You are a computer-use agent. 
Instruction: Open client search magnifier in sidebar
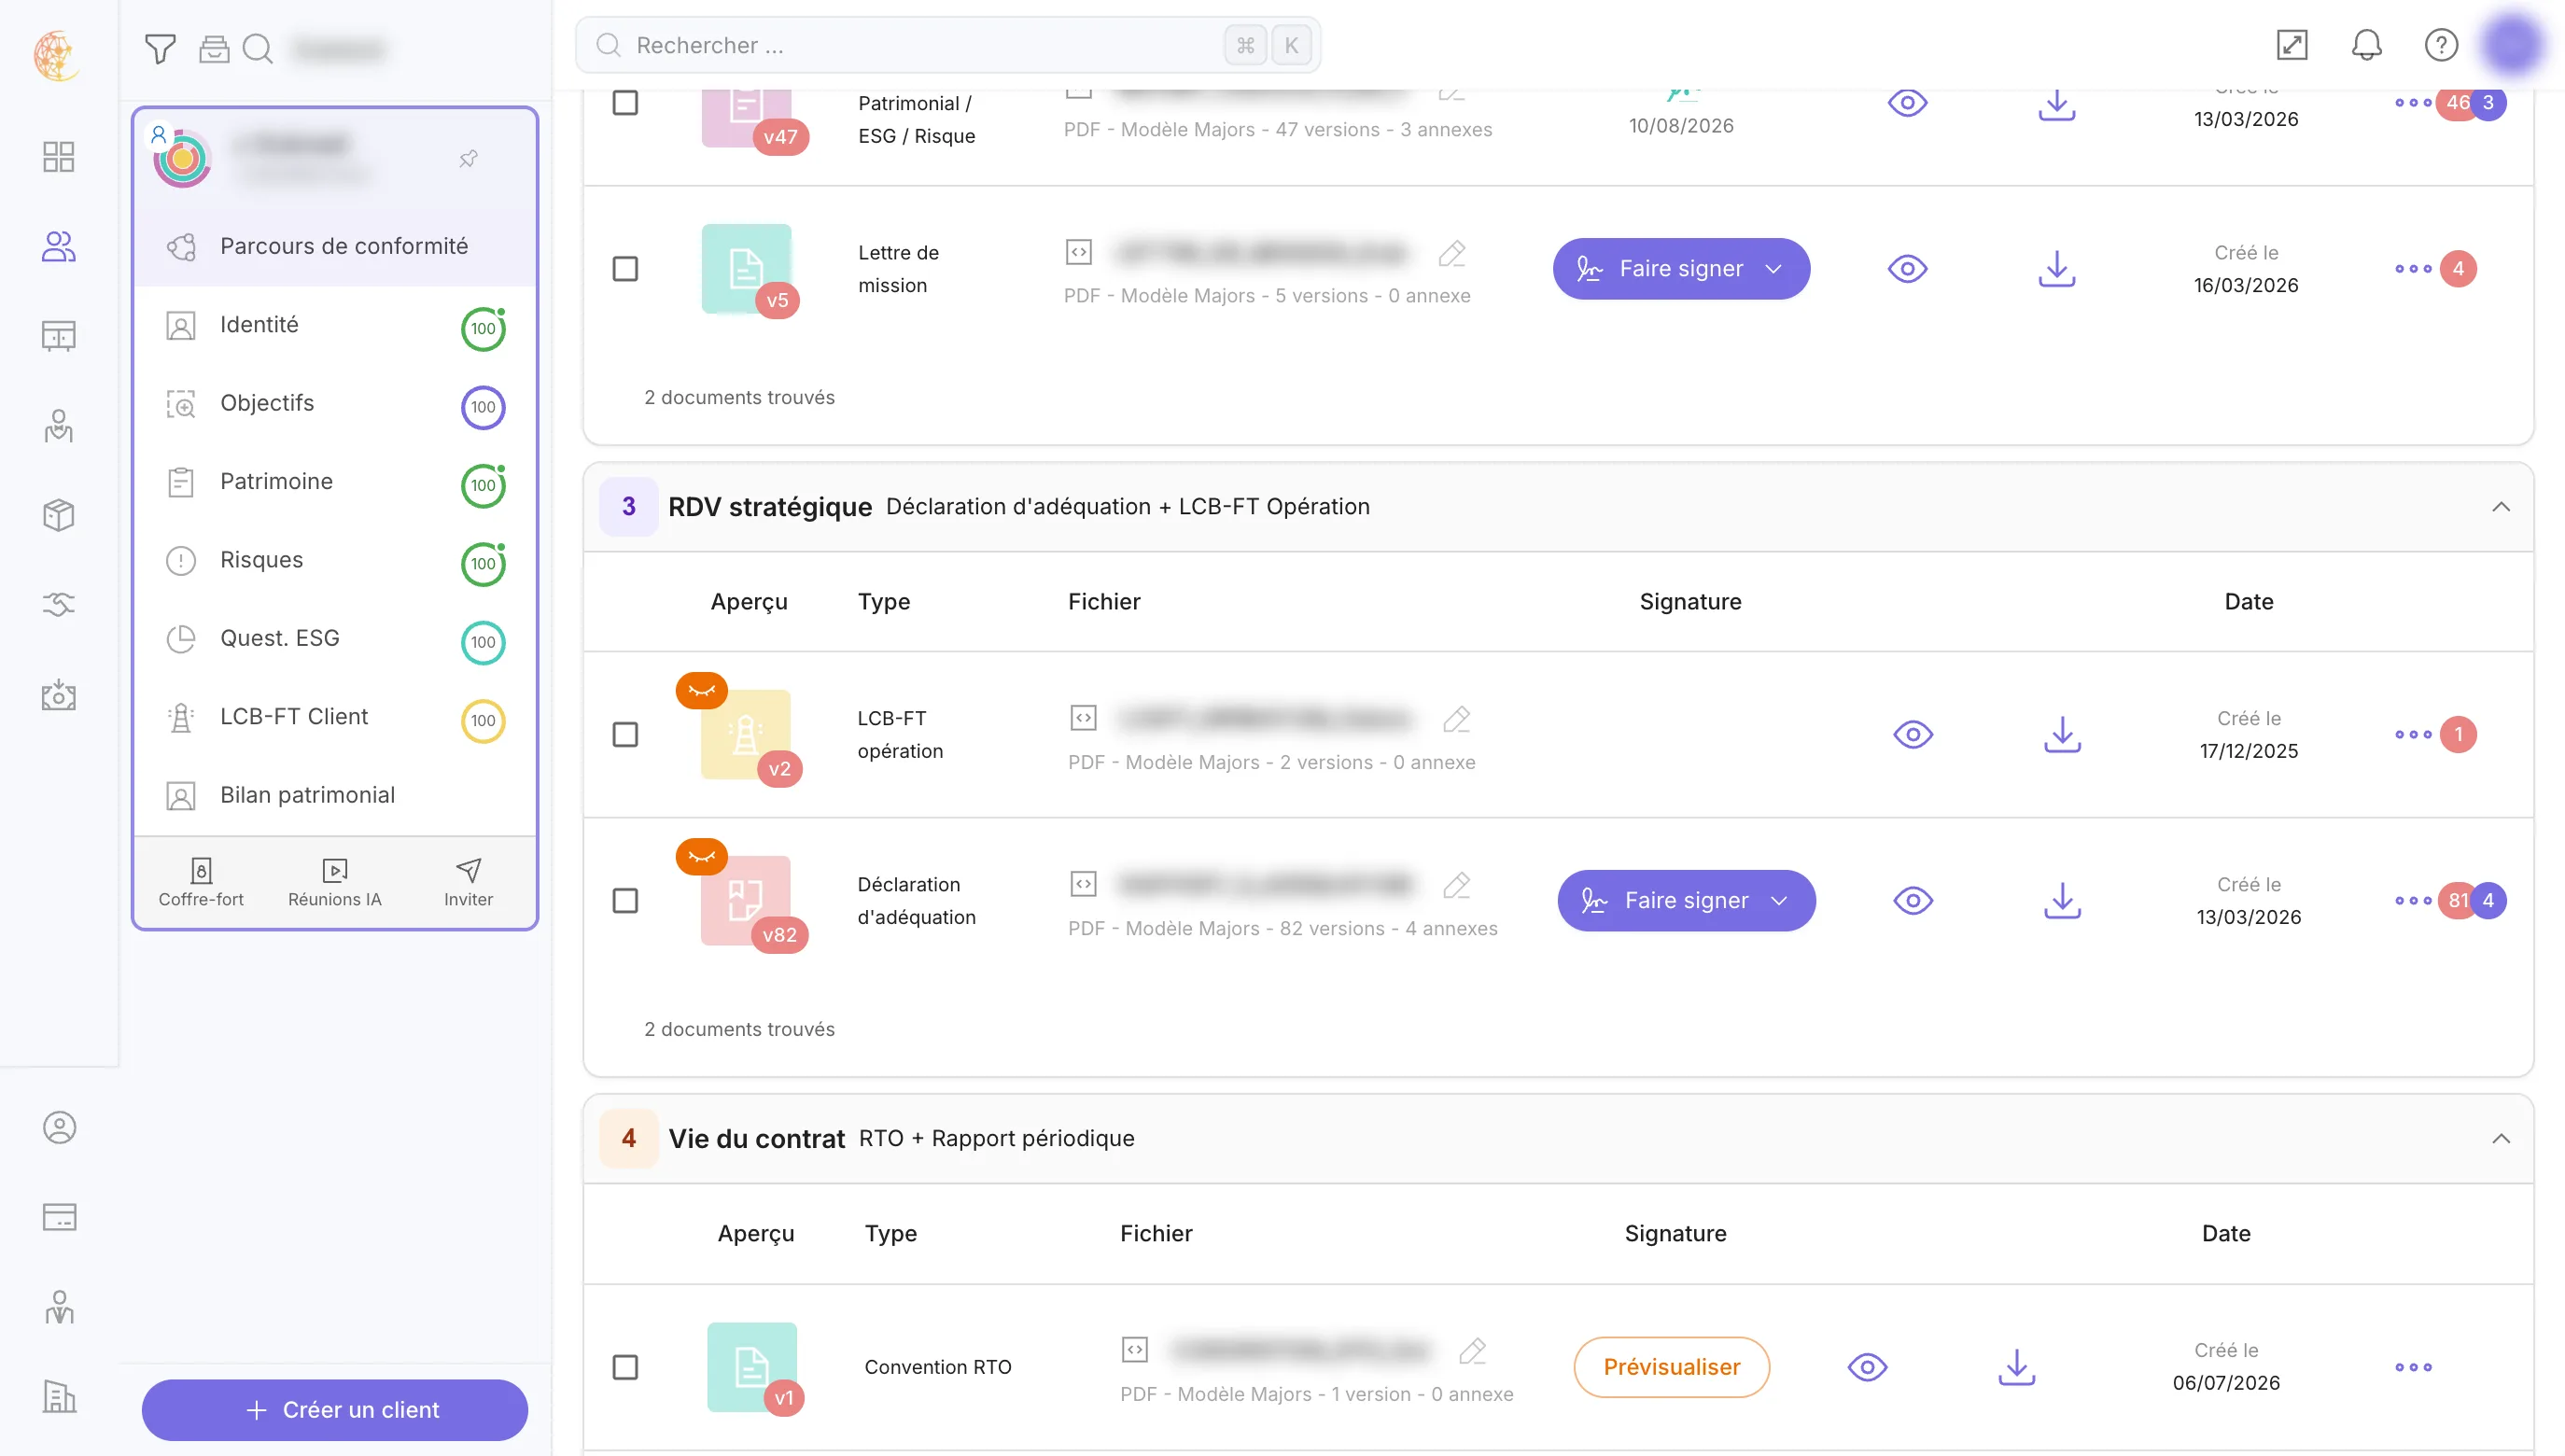258,48
